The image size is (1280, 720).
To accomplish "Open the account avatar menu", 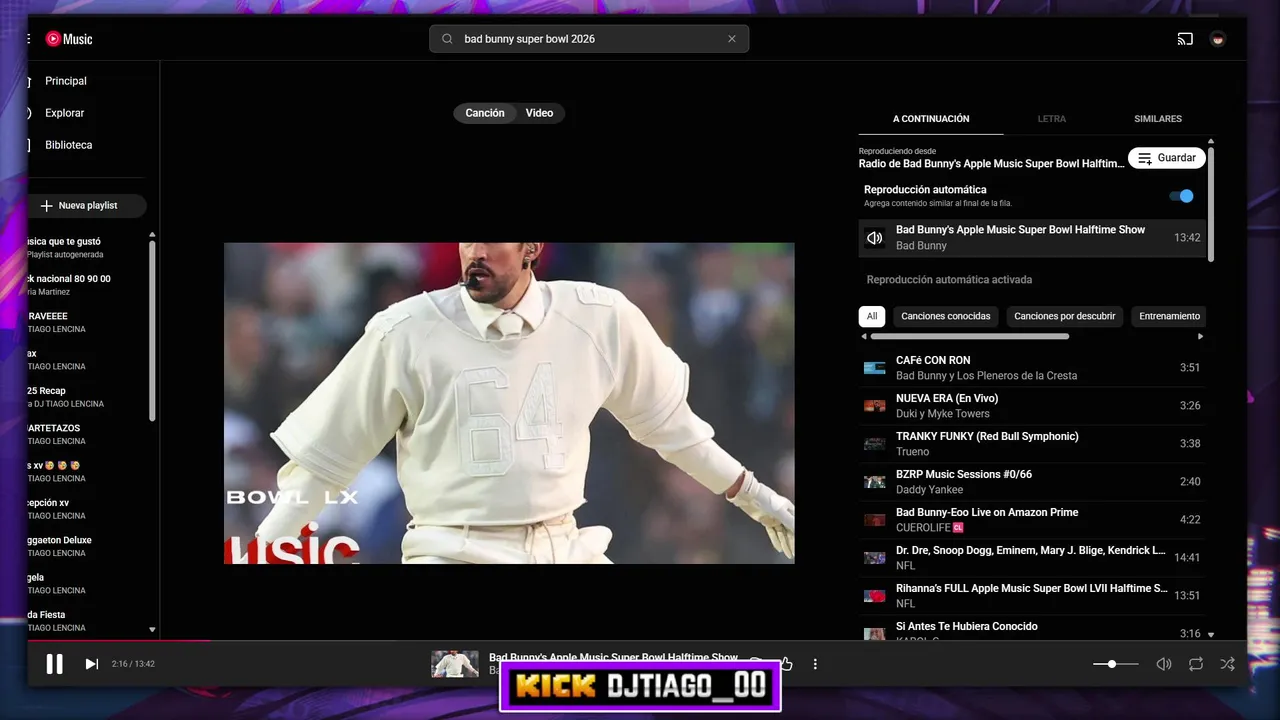I will tap(1218, 39).
